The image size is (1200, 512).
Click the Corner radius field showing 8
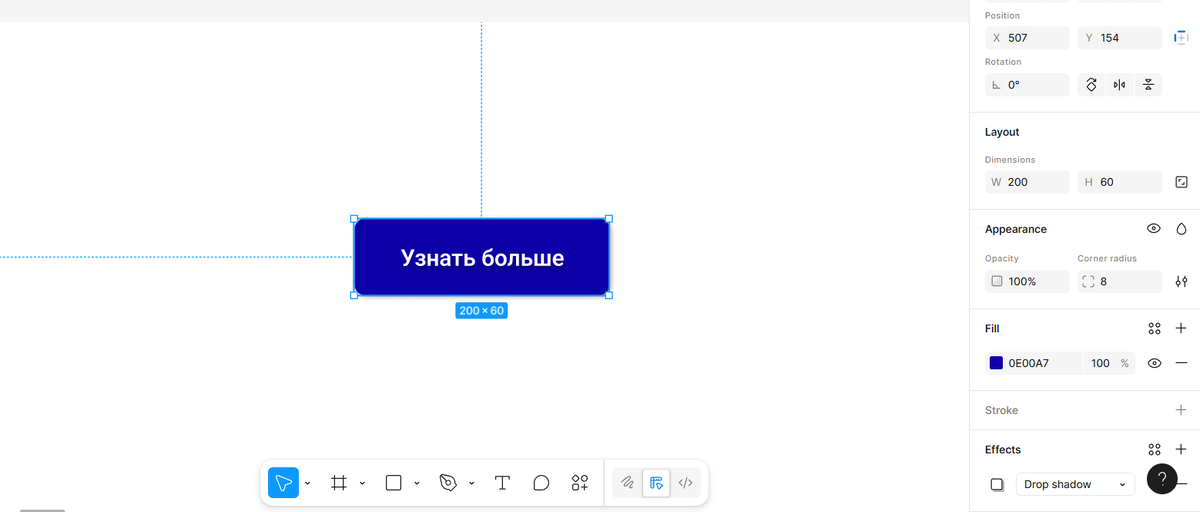tap(1119, 282)
